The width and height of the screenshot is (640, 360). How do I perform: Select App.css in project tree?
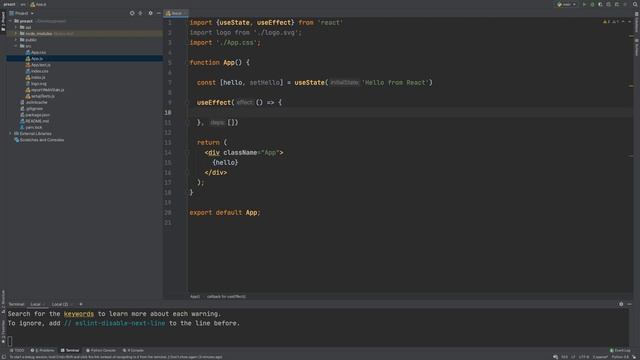pyautogui.click(x=36, y=52)
